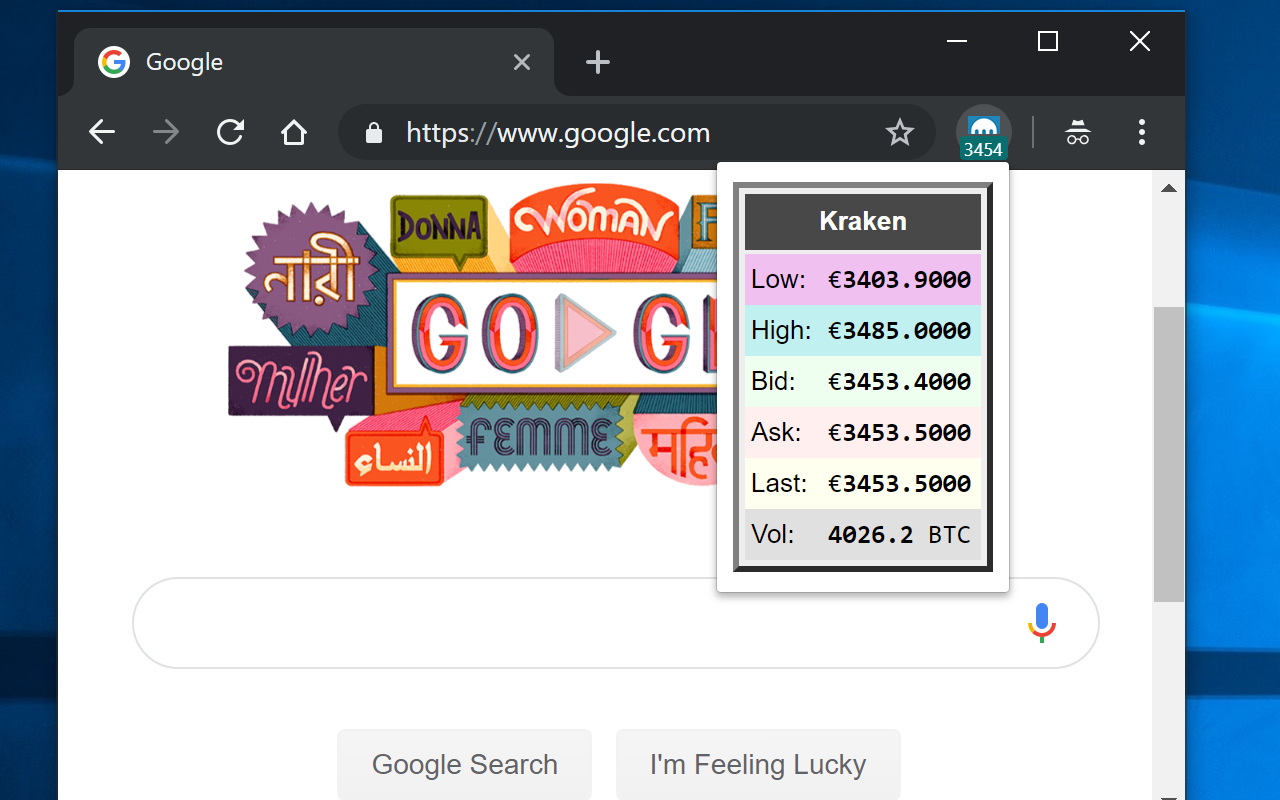
Task: Reload the page with the refresh icon
Action: 230,132
